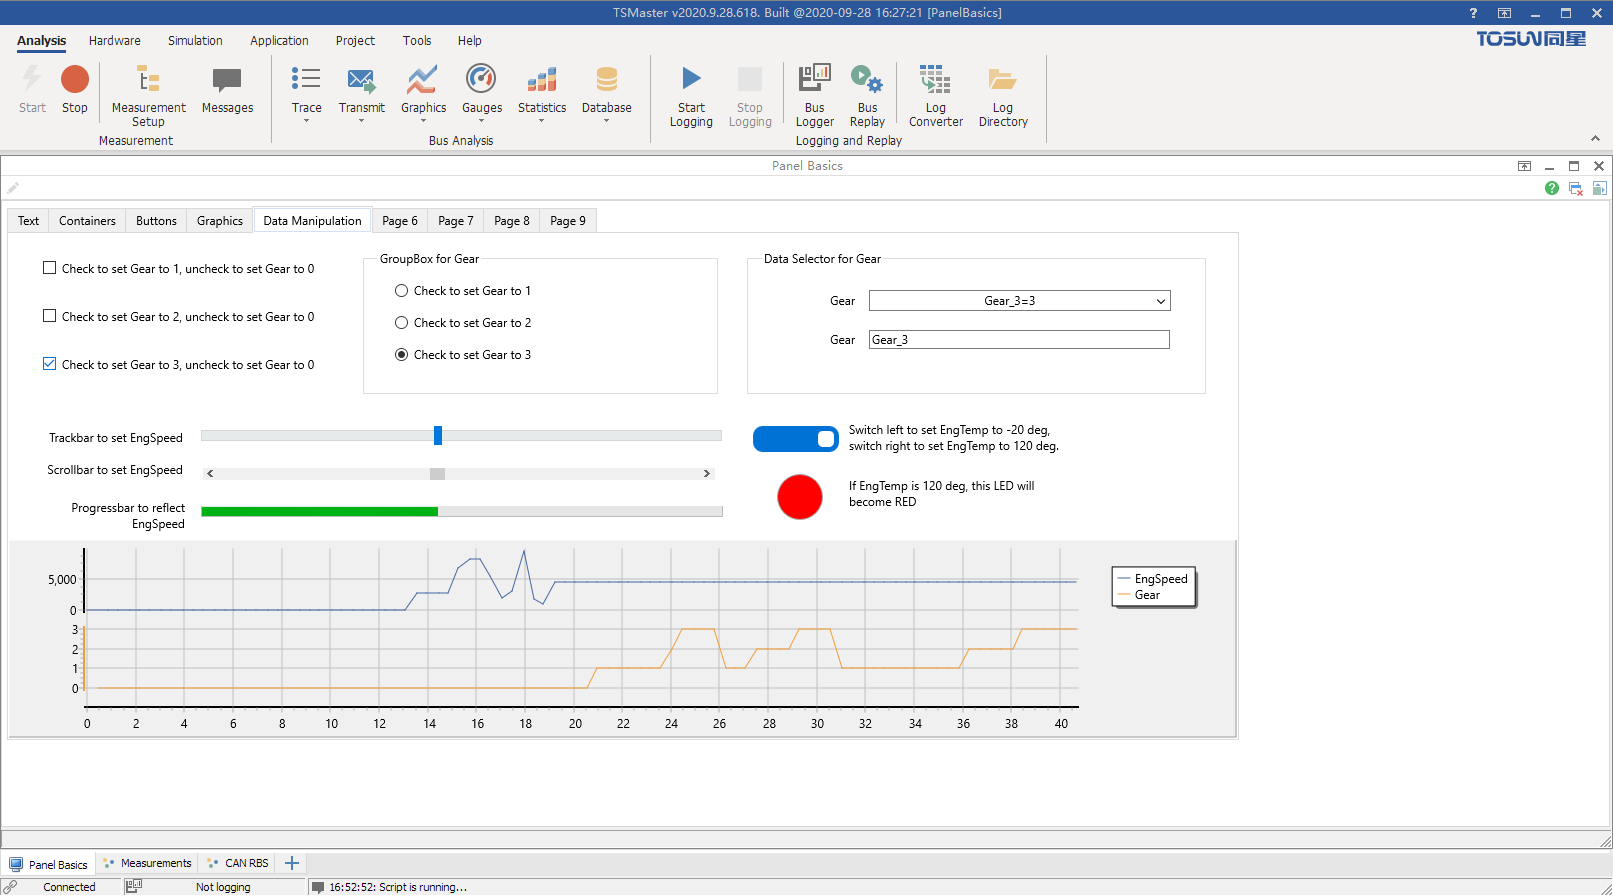Image resolution: width=1613 pixels, height=896 pixels.
Task: Open the Project ribbon tab
Action: (355, 41)
